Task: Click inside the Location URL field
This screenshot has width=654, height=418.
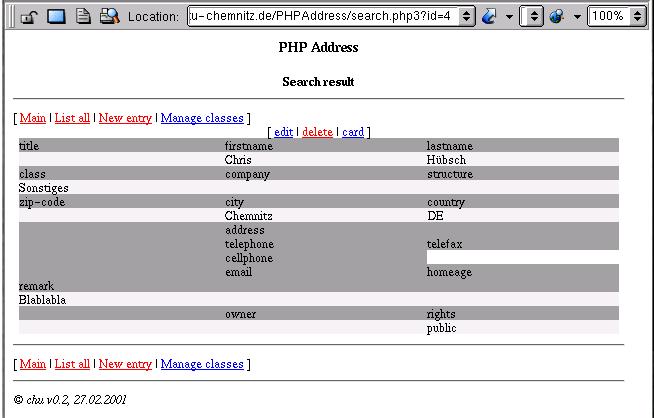Action: (x=320, y=17)
